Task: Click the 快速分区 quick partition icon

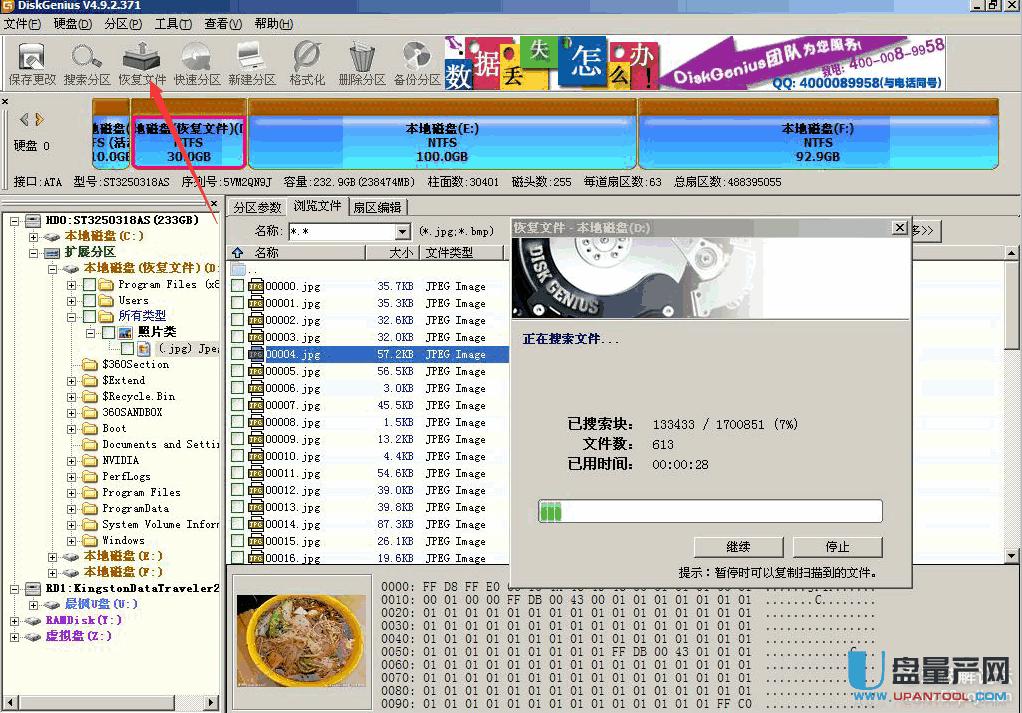Action: pos(197,63)
